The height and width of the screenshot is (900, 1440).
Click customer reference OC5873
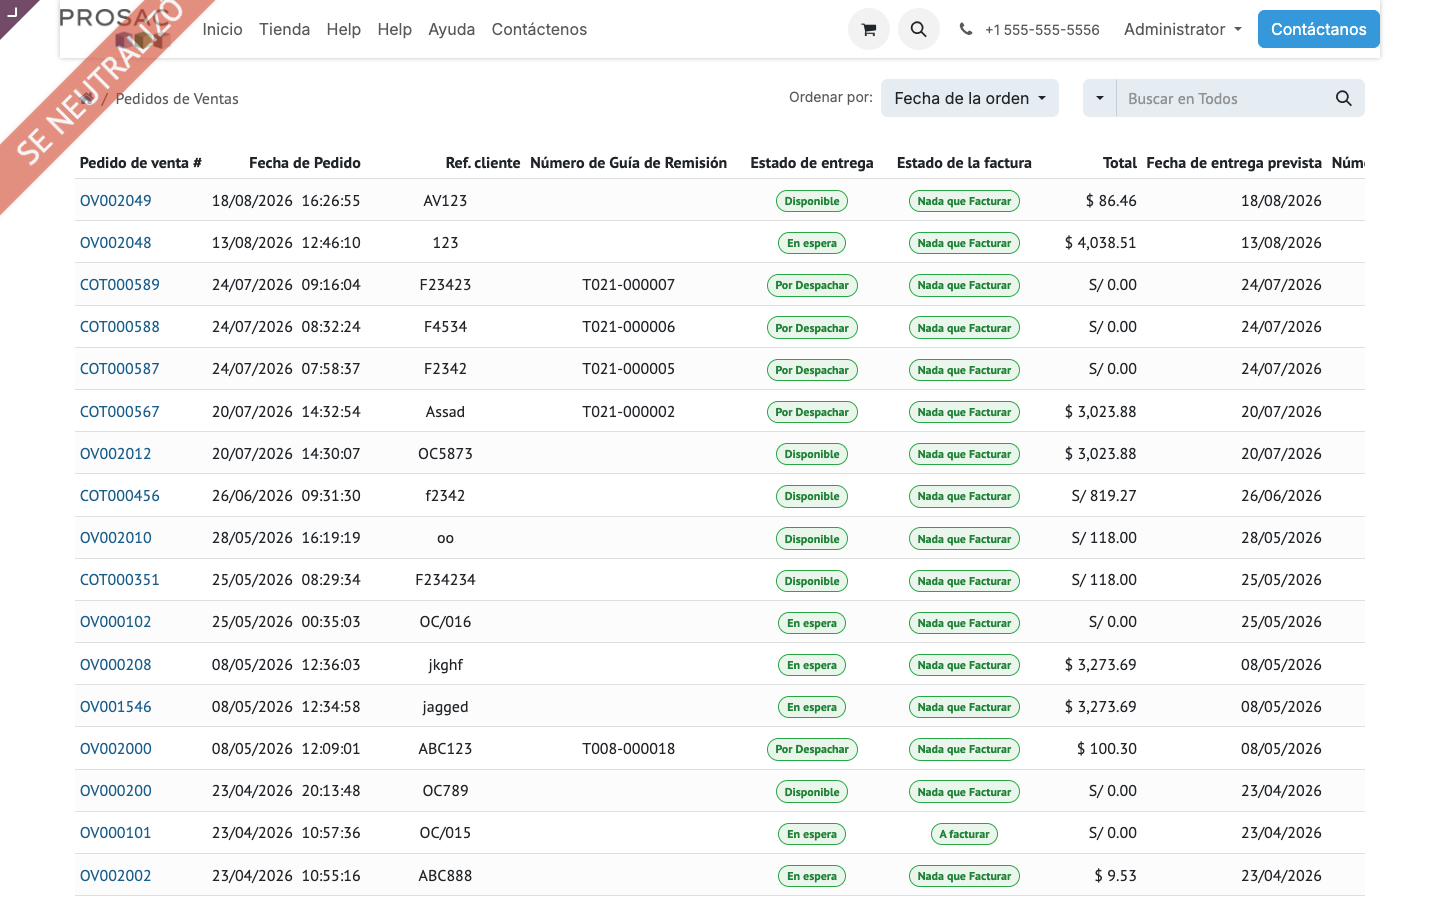(445, 453)
